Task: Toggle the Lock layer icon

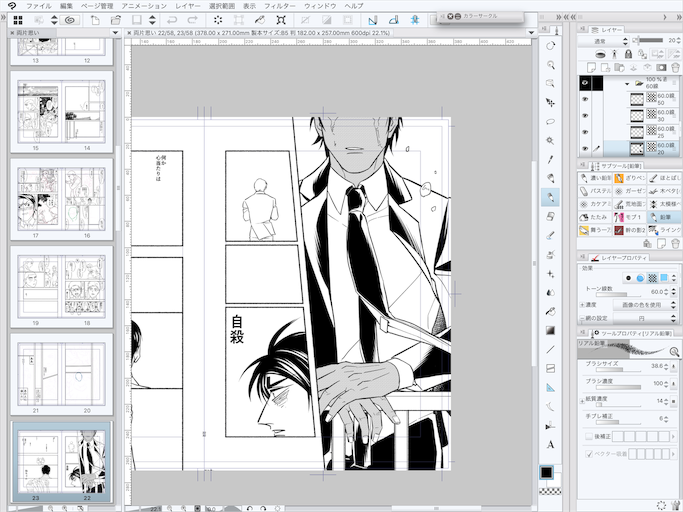Action: 628,54
